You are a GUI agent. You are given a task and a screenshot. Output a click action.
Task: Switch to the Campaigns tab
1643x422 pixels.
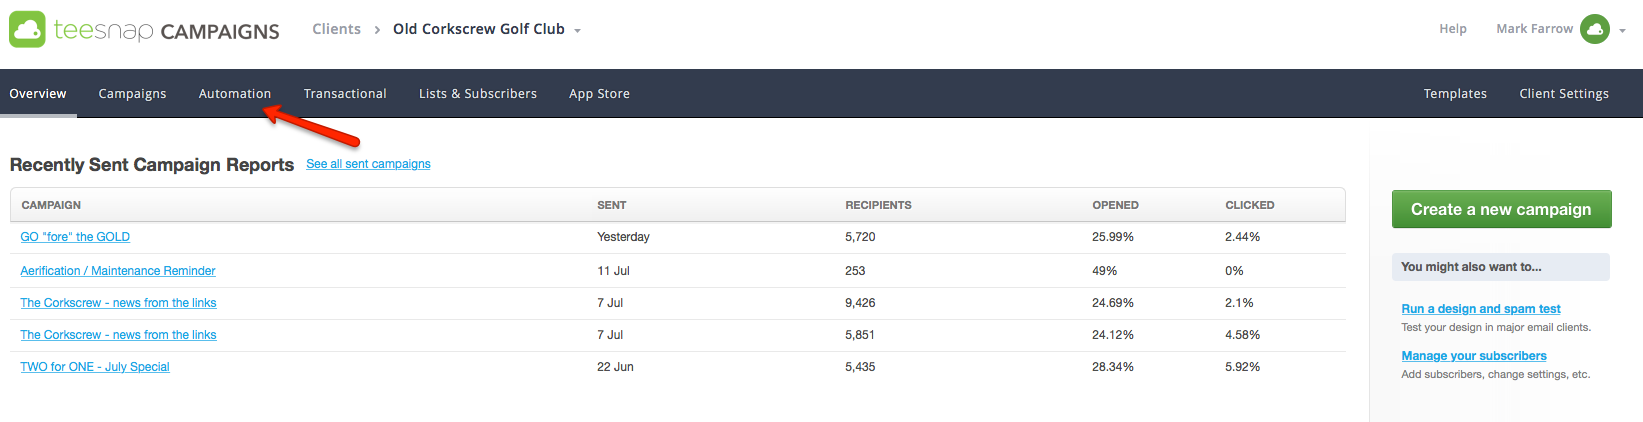[132, 93]
